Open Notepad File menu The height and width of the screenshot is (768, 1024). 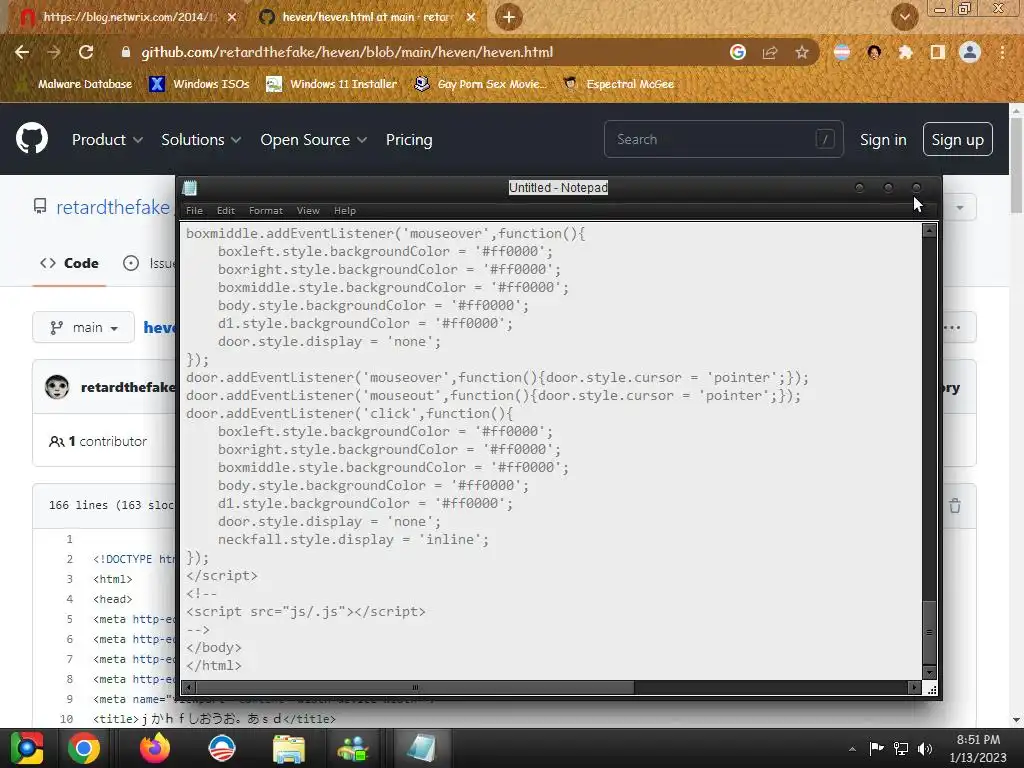click(195, 210)
